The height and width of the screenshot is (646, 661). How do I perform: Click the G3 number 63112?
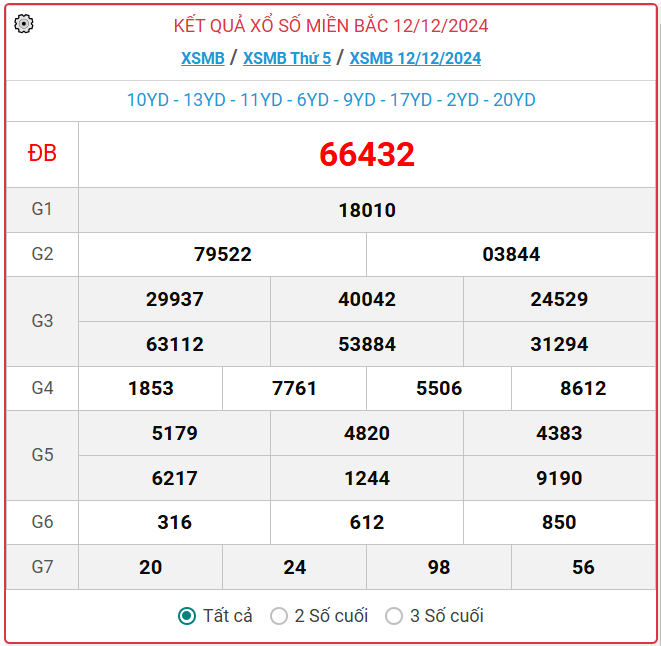(x=175, y=344)
